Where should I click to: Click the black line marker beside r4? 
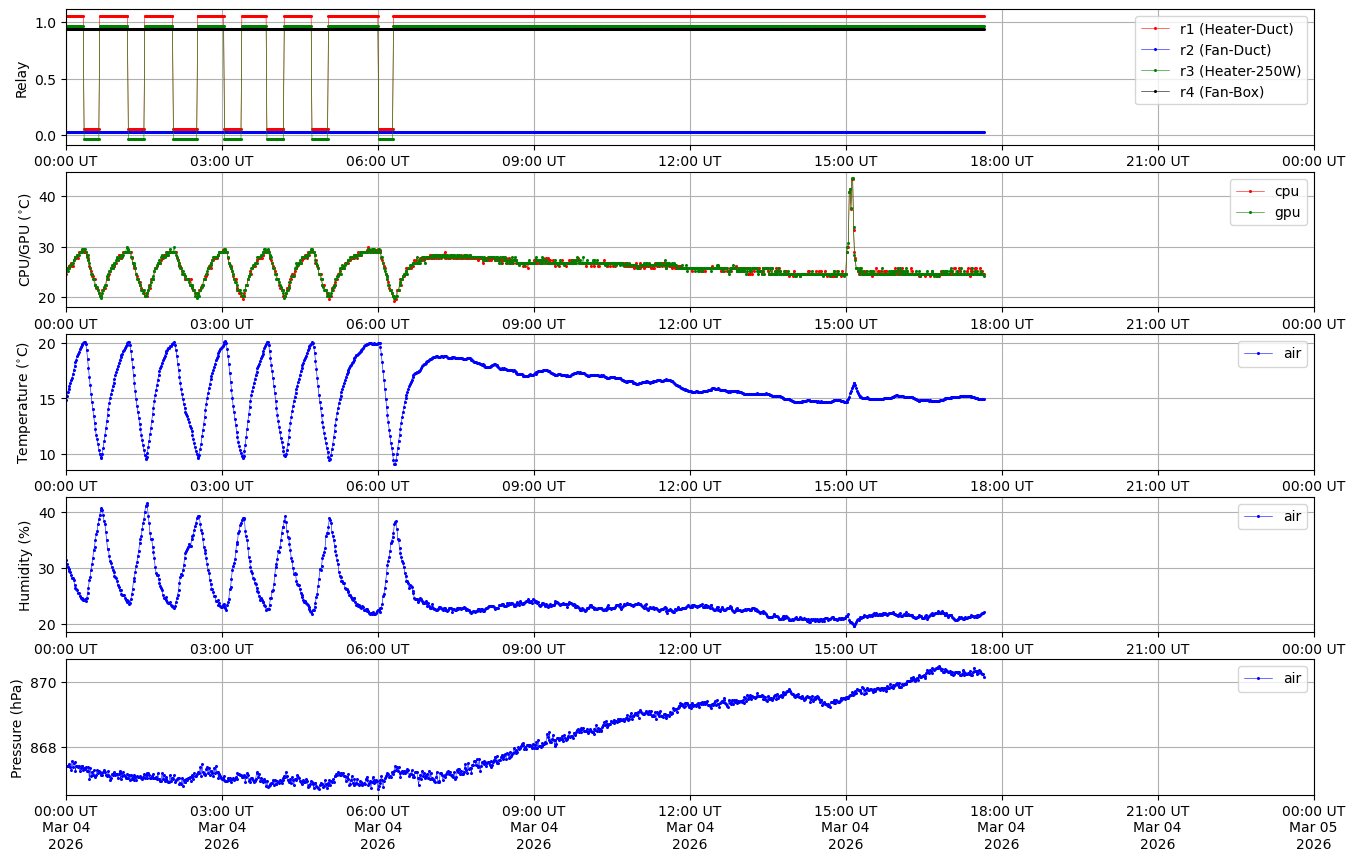[1156, 92]
